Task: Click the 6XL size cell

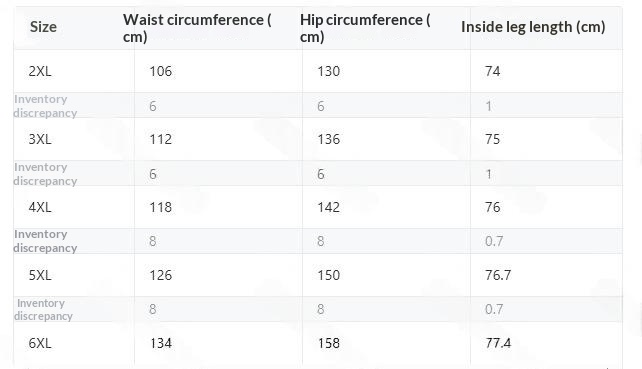Action: (x=40, y=343)
